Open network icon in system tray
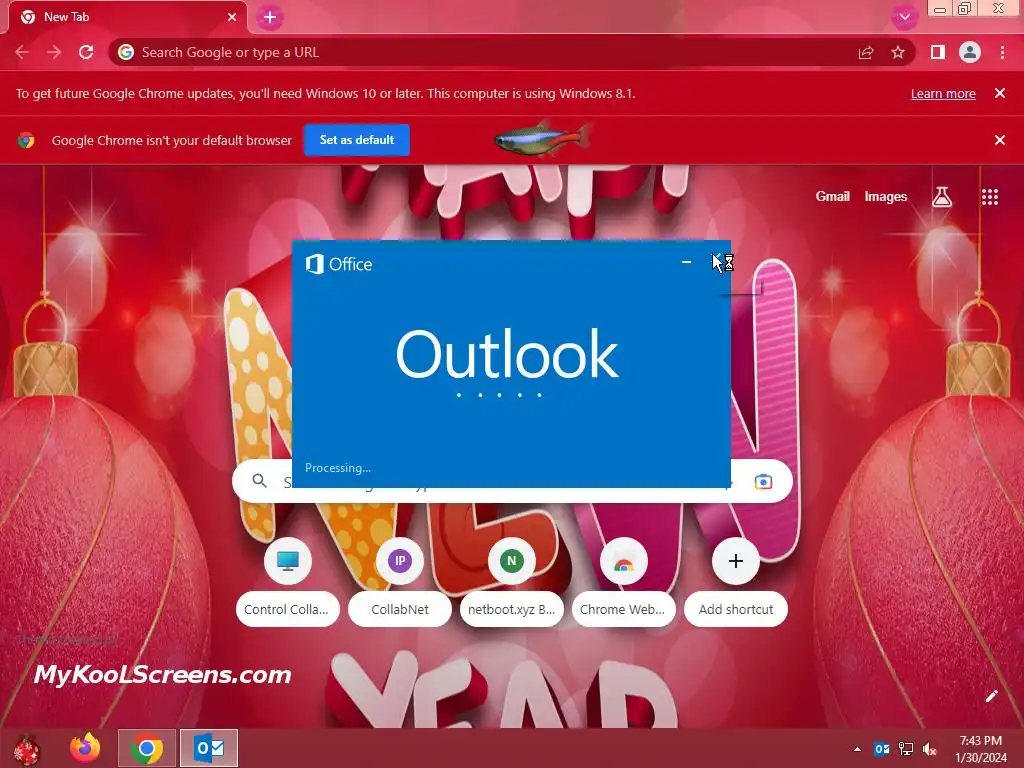The image size is (1024, 768). point(906,749)
